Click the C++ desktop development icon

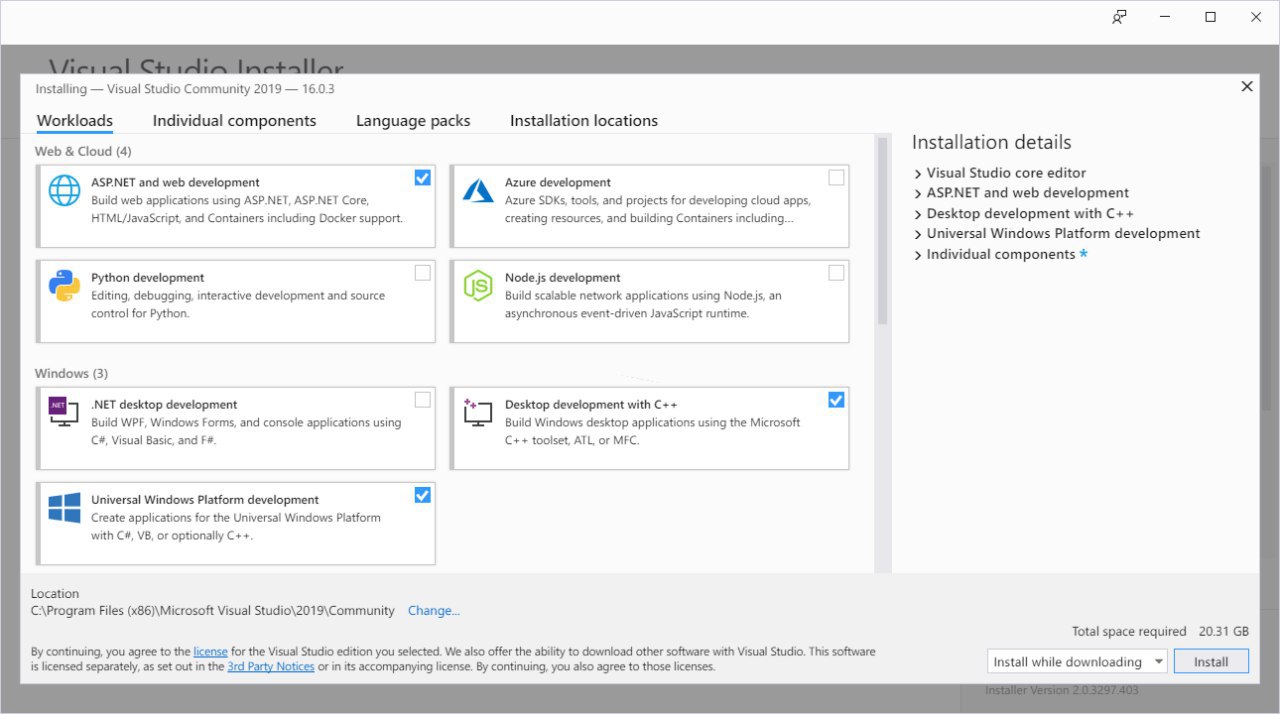coord(478,411)
